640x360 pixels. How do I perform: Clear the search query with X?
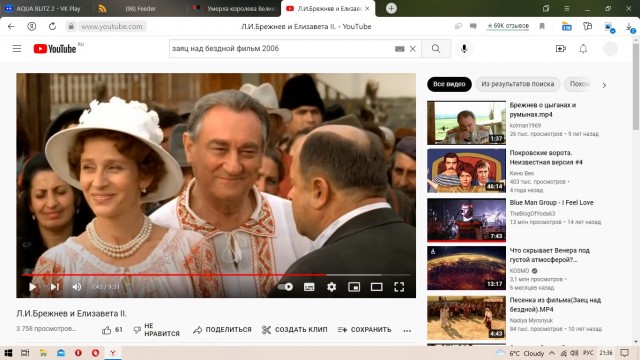pyautogui.click(x=413, y=49)
